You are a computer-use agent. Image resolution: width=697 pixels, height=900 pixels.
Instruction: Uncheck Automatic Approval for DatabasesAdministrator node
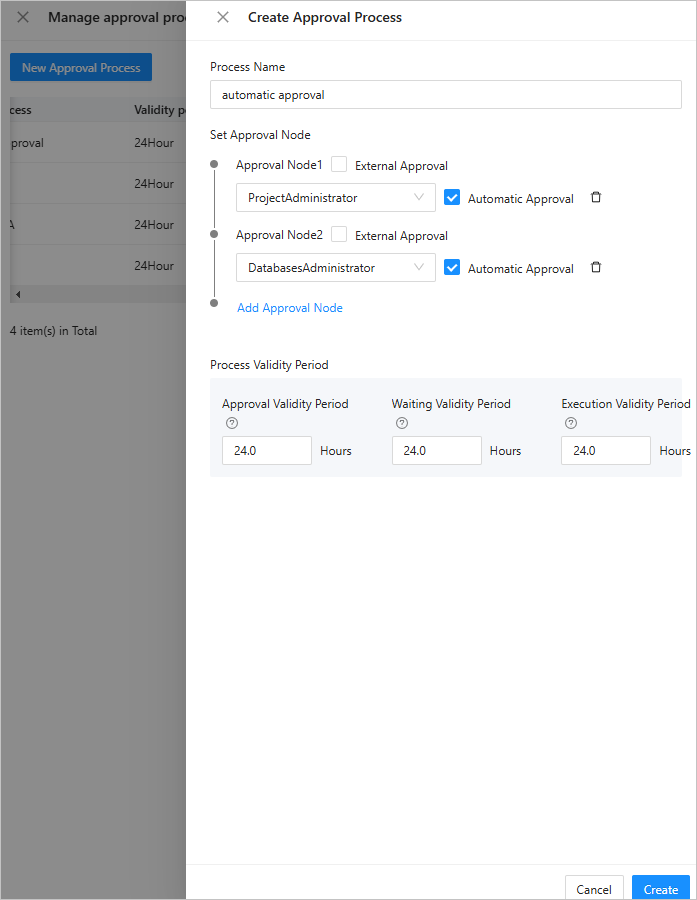(452, 268)
